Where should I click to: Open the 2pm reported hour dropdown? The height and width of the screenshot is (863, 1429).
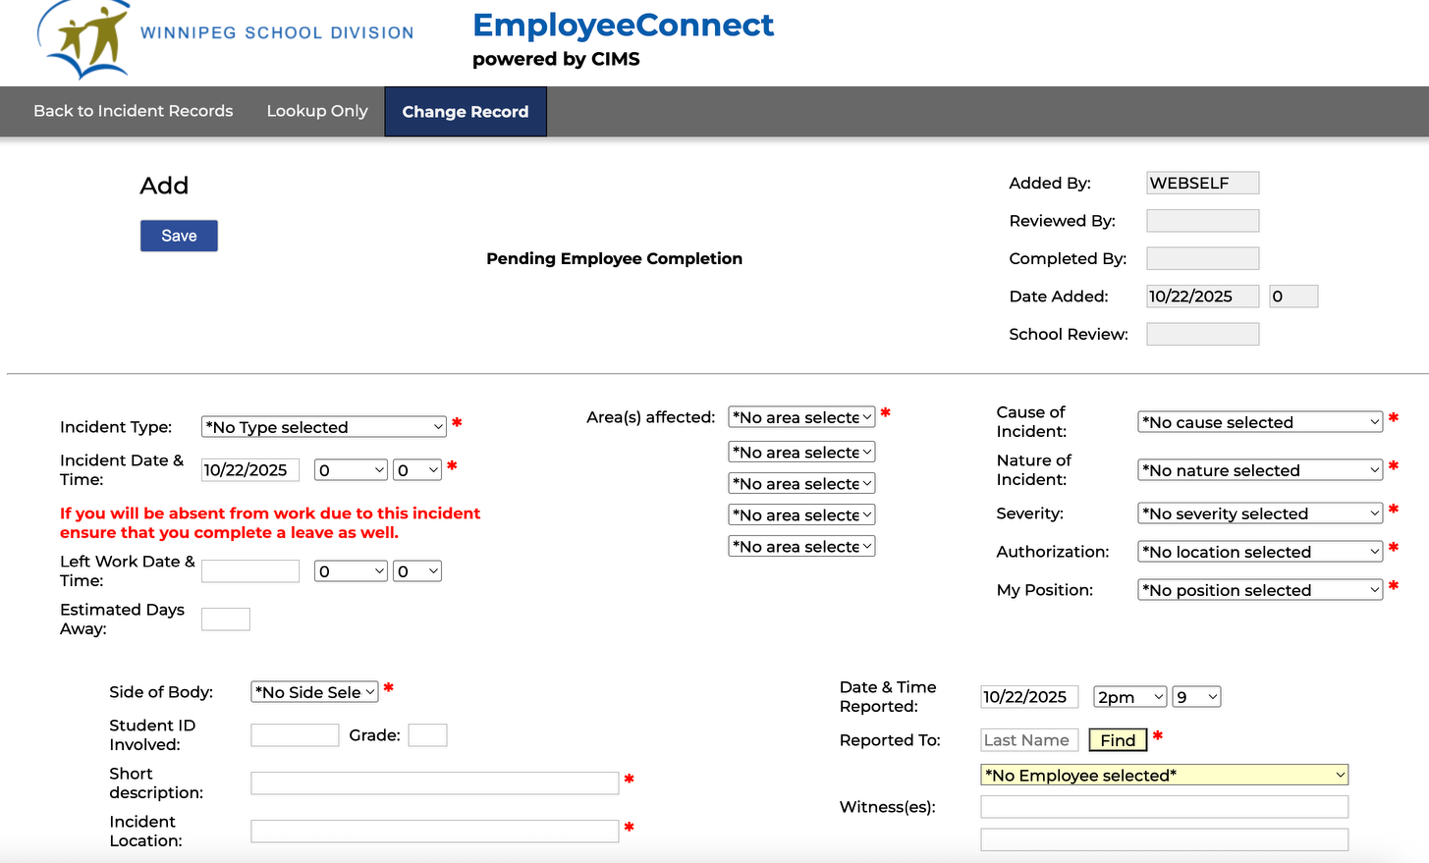click(x=1129, y=697)
